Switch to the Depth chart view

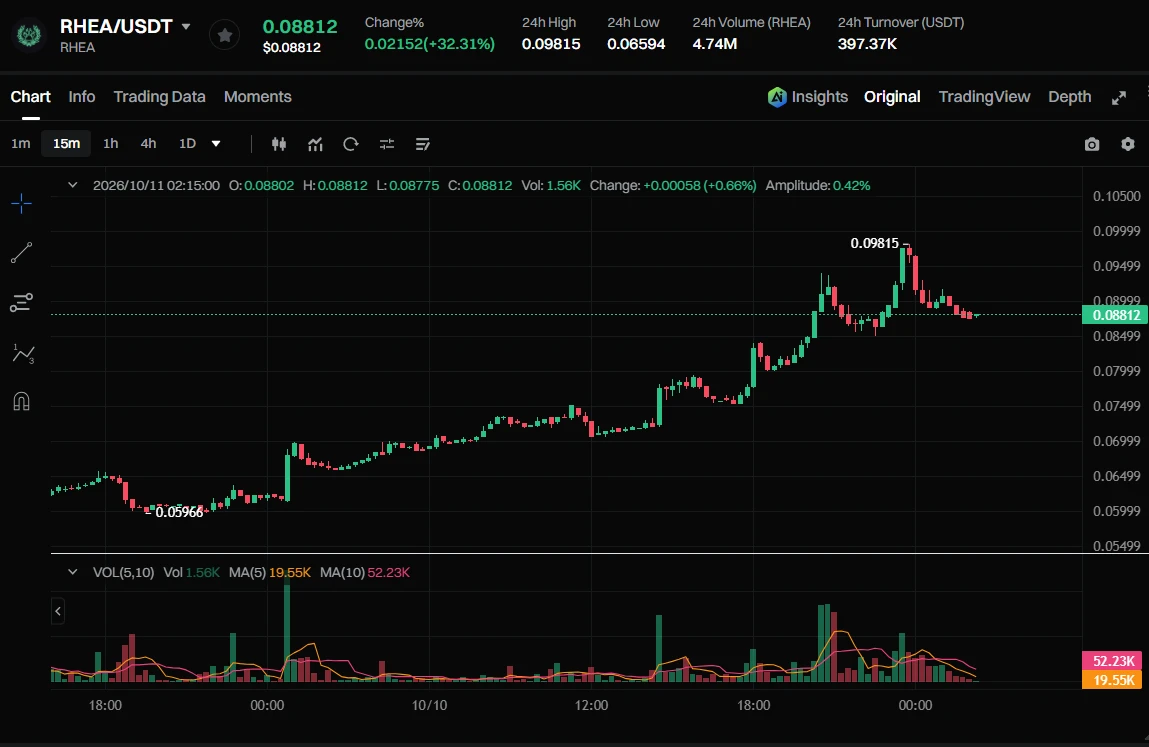[x=1069, y=97]
